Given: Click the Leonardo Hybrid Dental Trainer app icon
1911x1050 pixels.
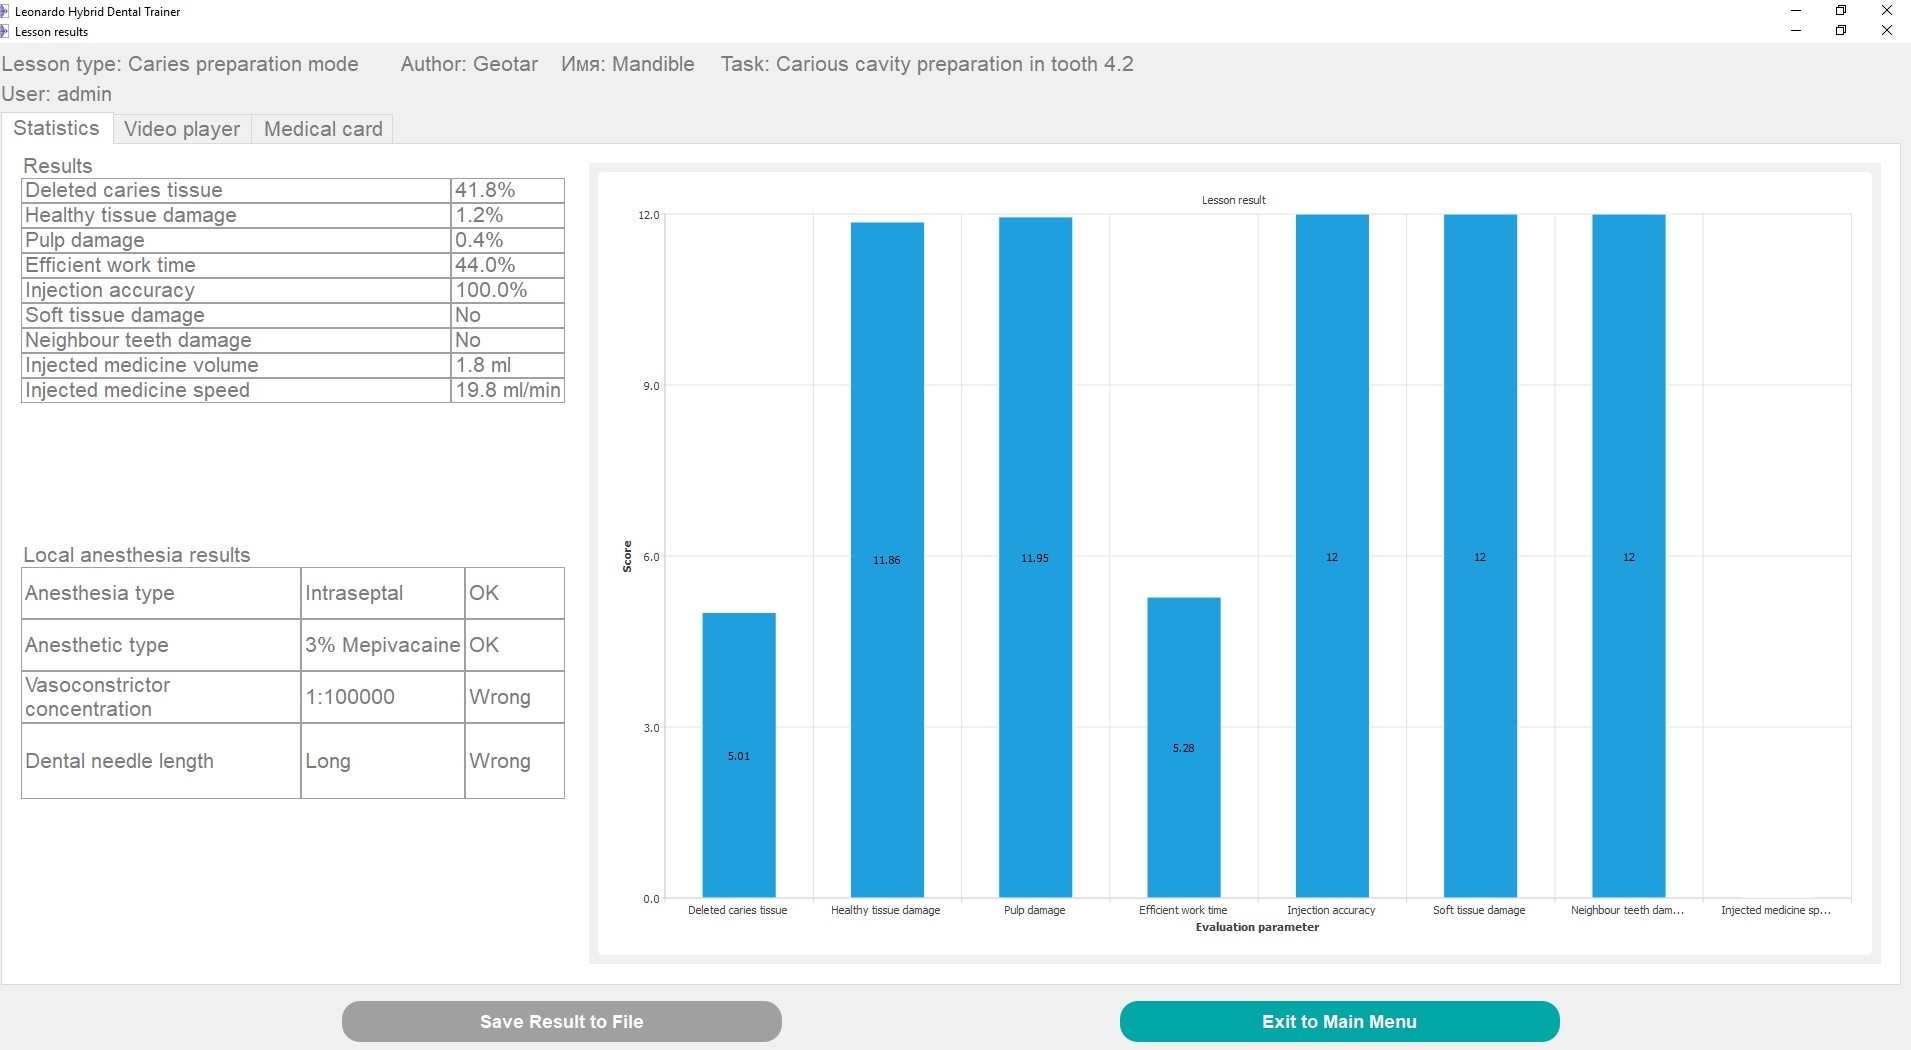Looking at the screenshot, I should point(5,11).
